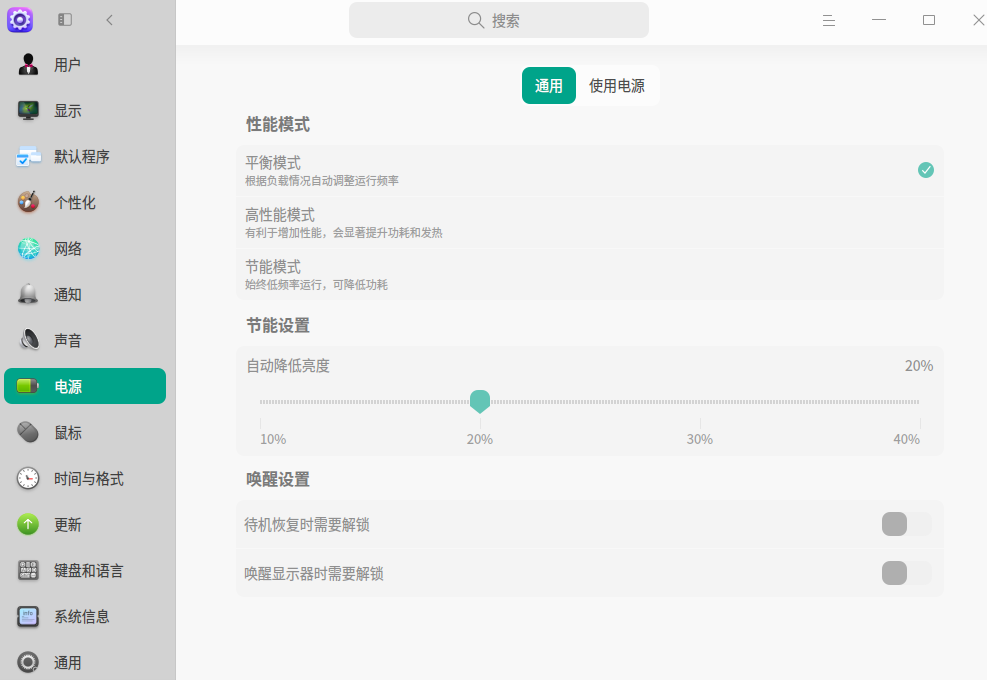Screen dimensions: 987x680
Task: Open the 时间与格式 clock icon
Action: (x=28, y=479)
